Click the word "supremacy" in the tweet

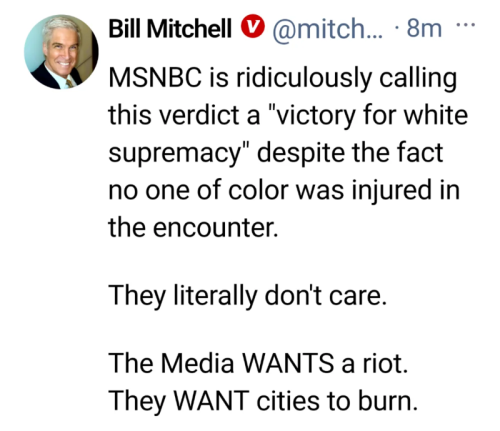(x=175, y=154)
